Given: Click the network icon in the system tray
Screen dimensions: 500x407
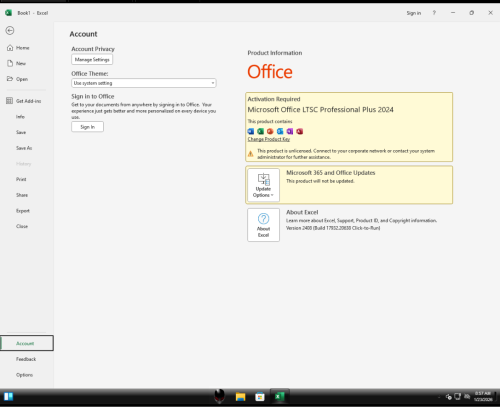Looking at the screenshot, I should pyautogui.click(x=458, y=396).
